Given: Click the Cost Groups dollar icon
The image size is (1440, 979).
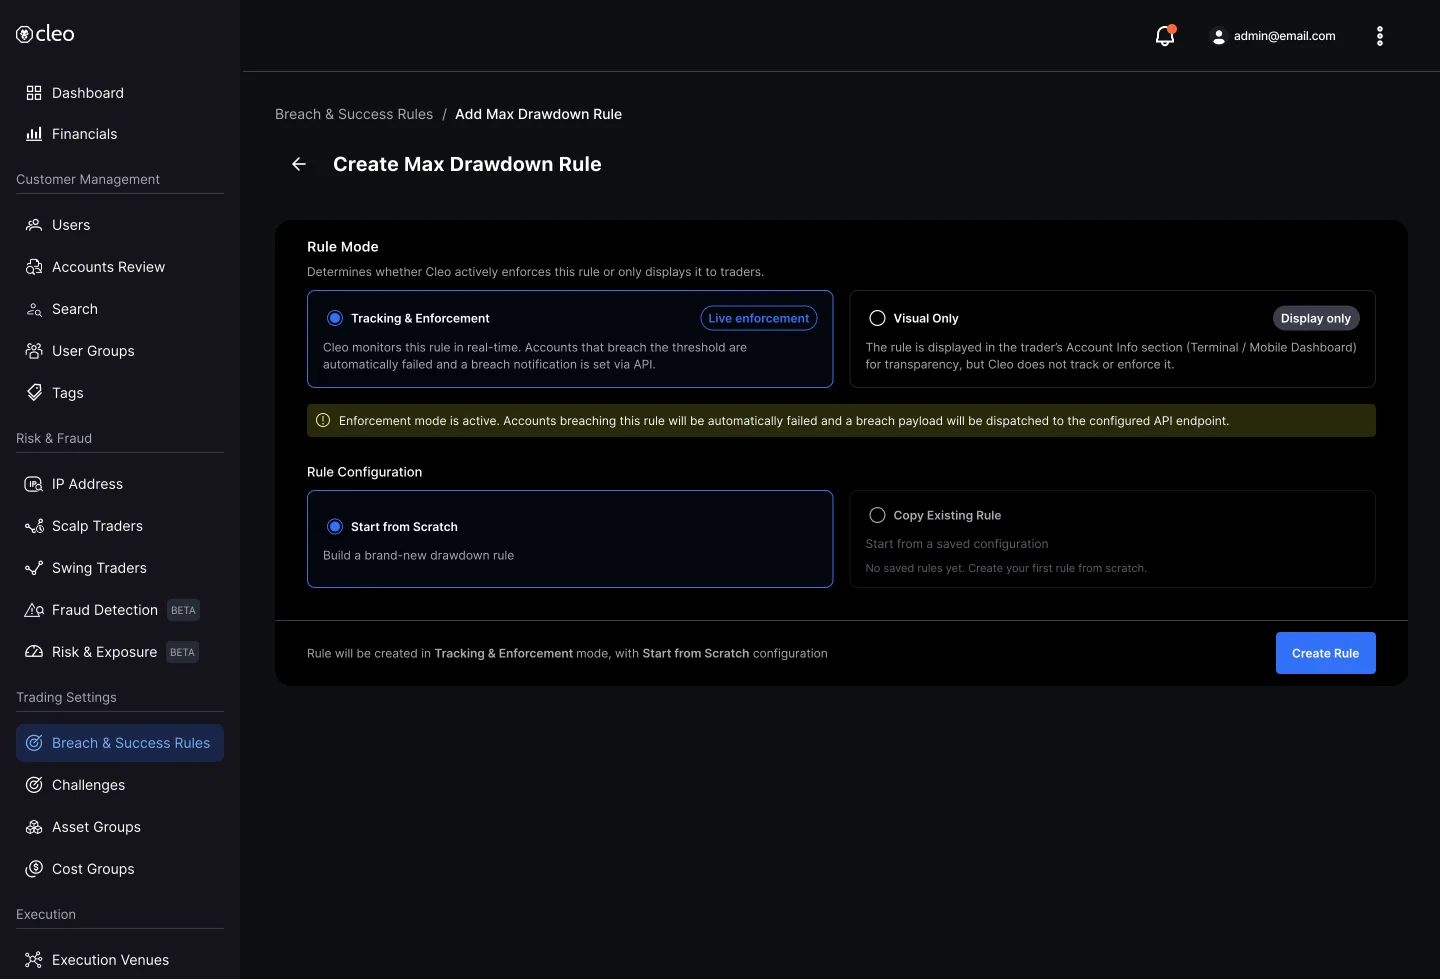Looking at the screenshot, I should (34, 869).
